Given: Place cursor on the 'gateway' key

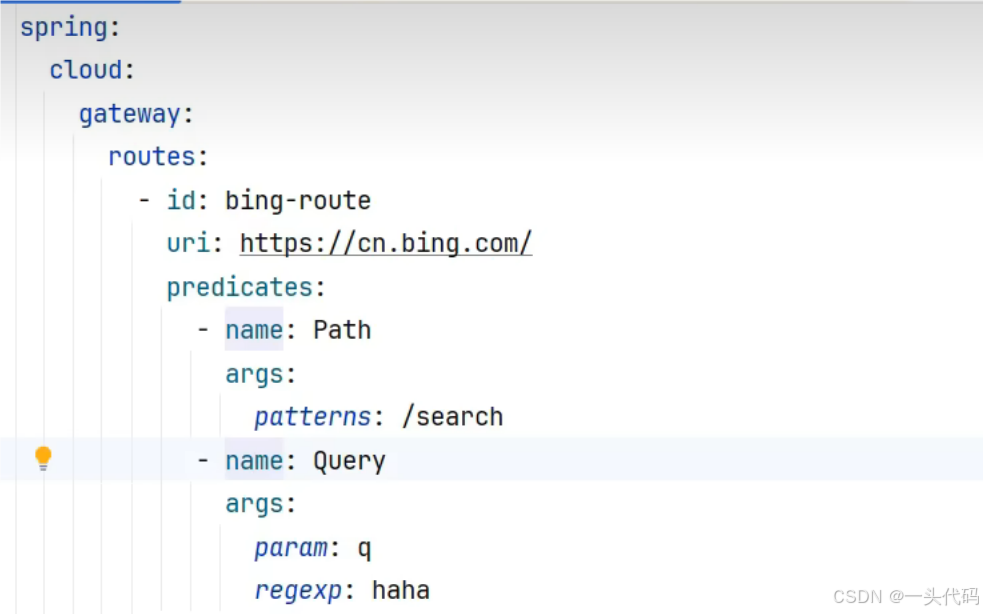Looking at the screenshot, I should pos(130,114).
